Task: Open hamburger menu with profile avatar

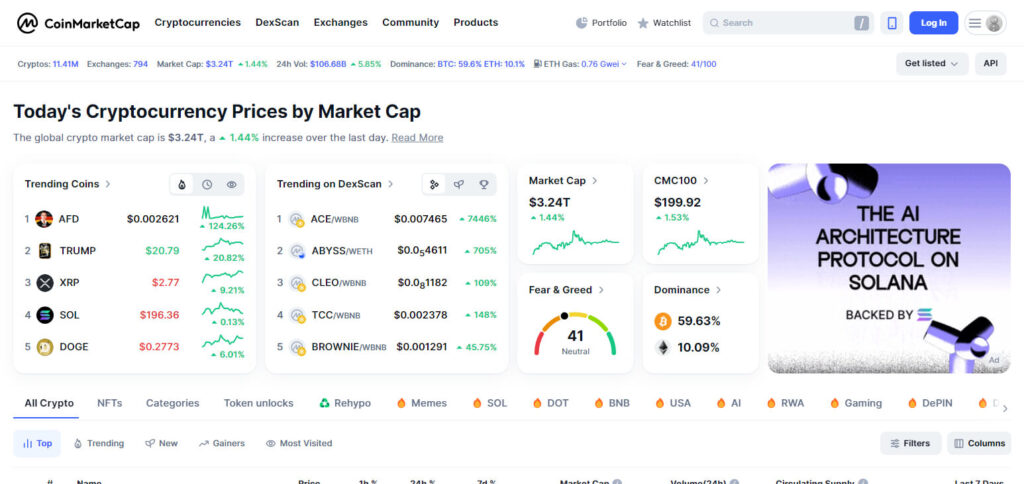Action: pos(985,23)
